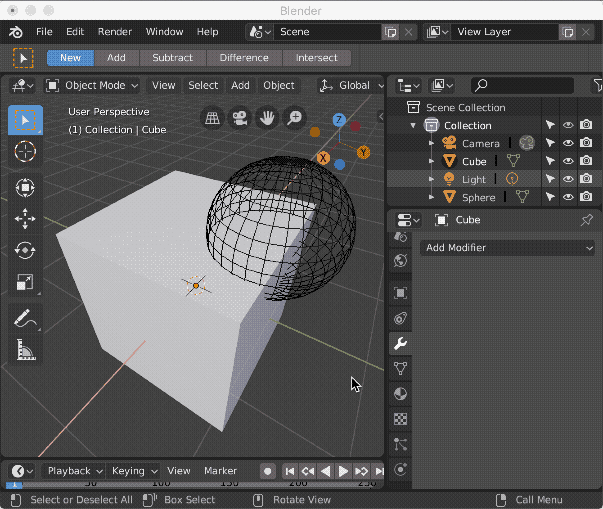Open the Object Constraints properties tab
The height and width of the screenshot is (509, 603).
coord(400,318)
